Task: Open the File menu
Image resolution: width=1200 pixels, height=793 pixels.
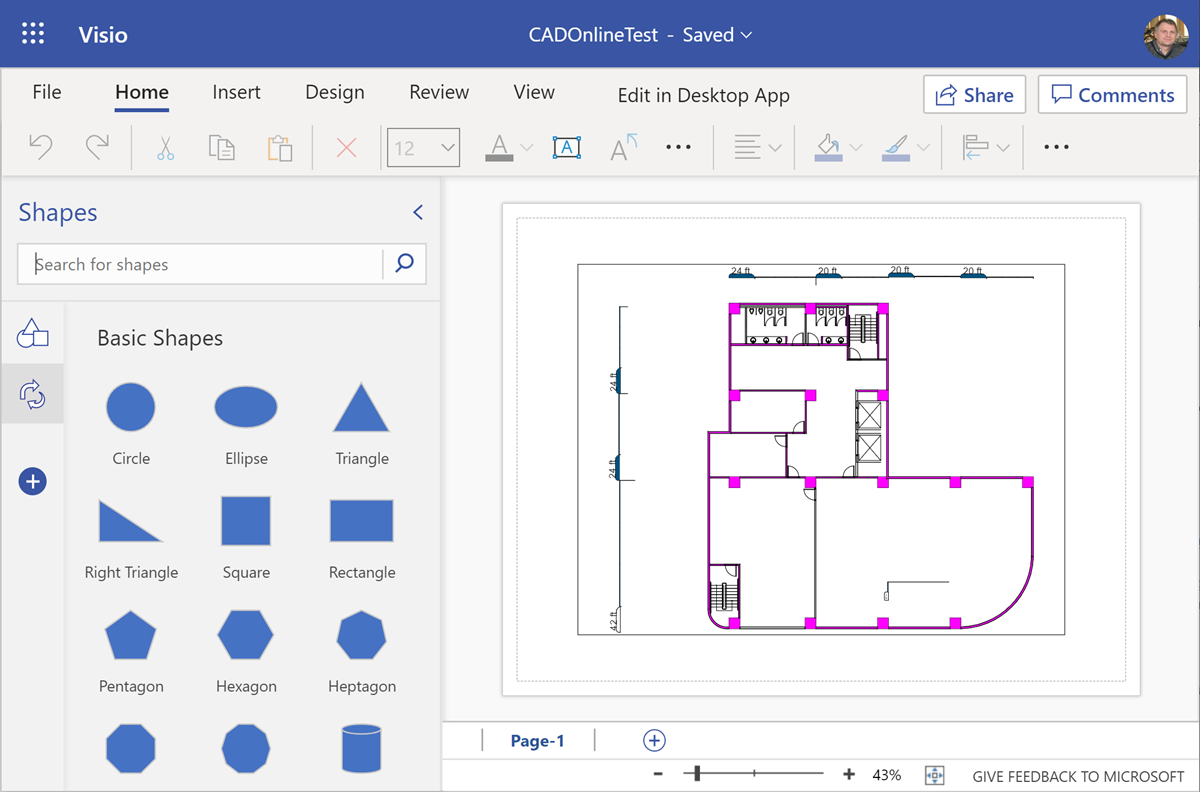Action: (x=47, y=92)
